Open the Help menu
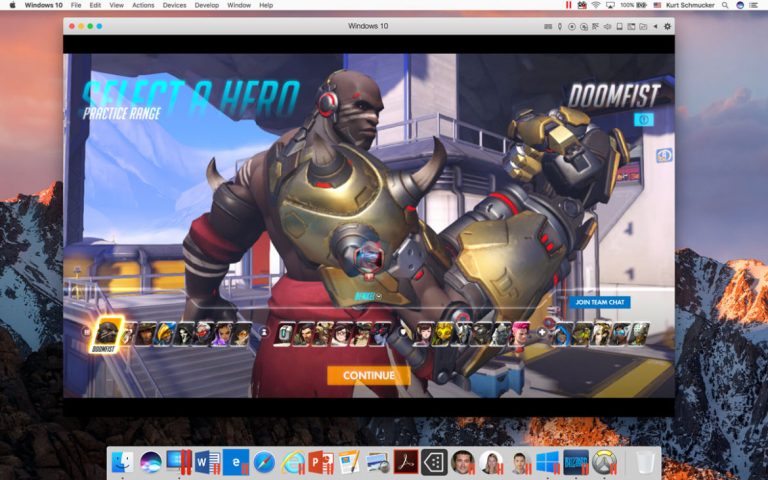This screenshot has width=768, height=480. coord(266,5)
